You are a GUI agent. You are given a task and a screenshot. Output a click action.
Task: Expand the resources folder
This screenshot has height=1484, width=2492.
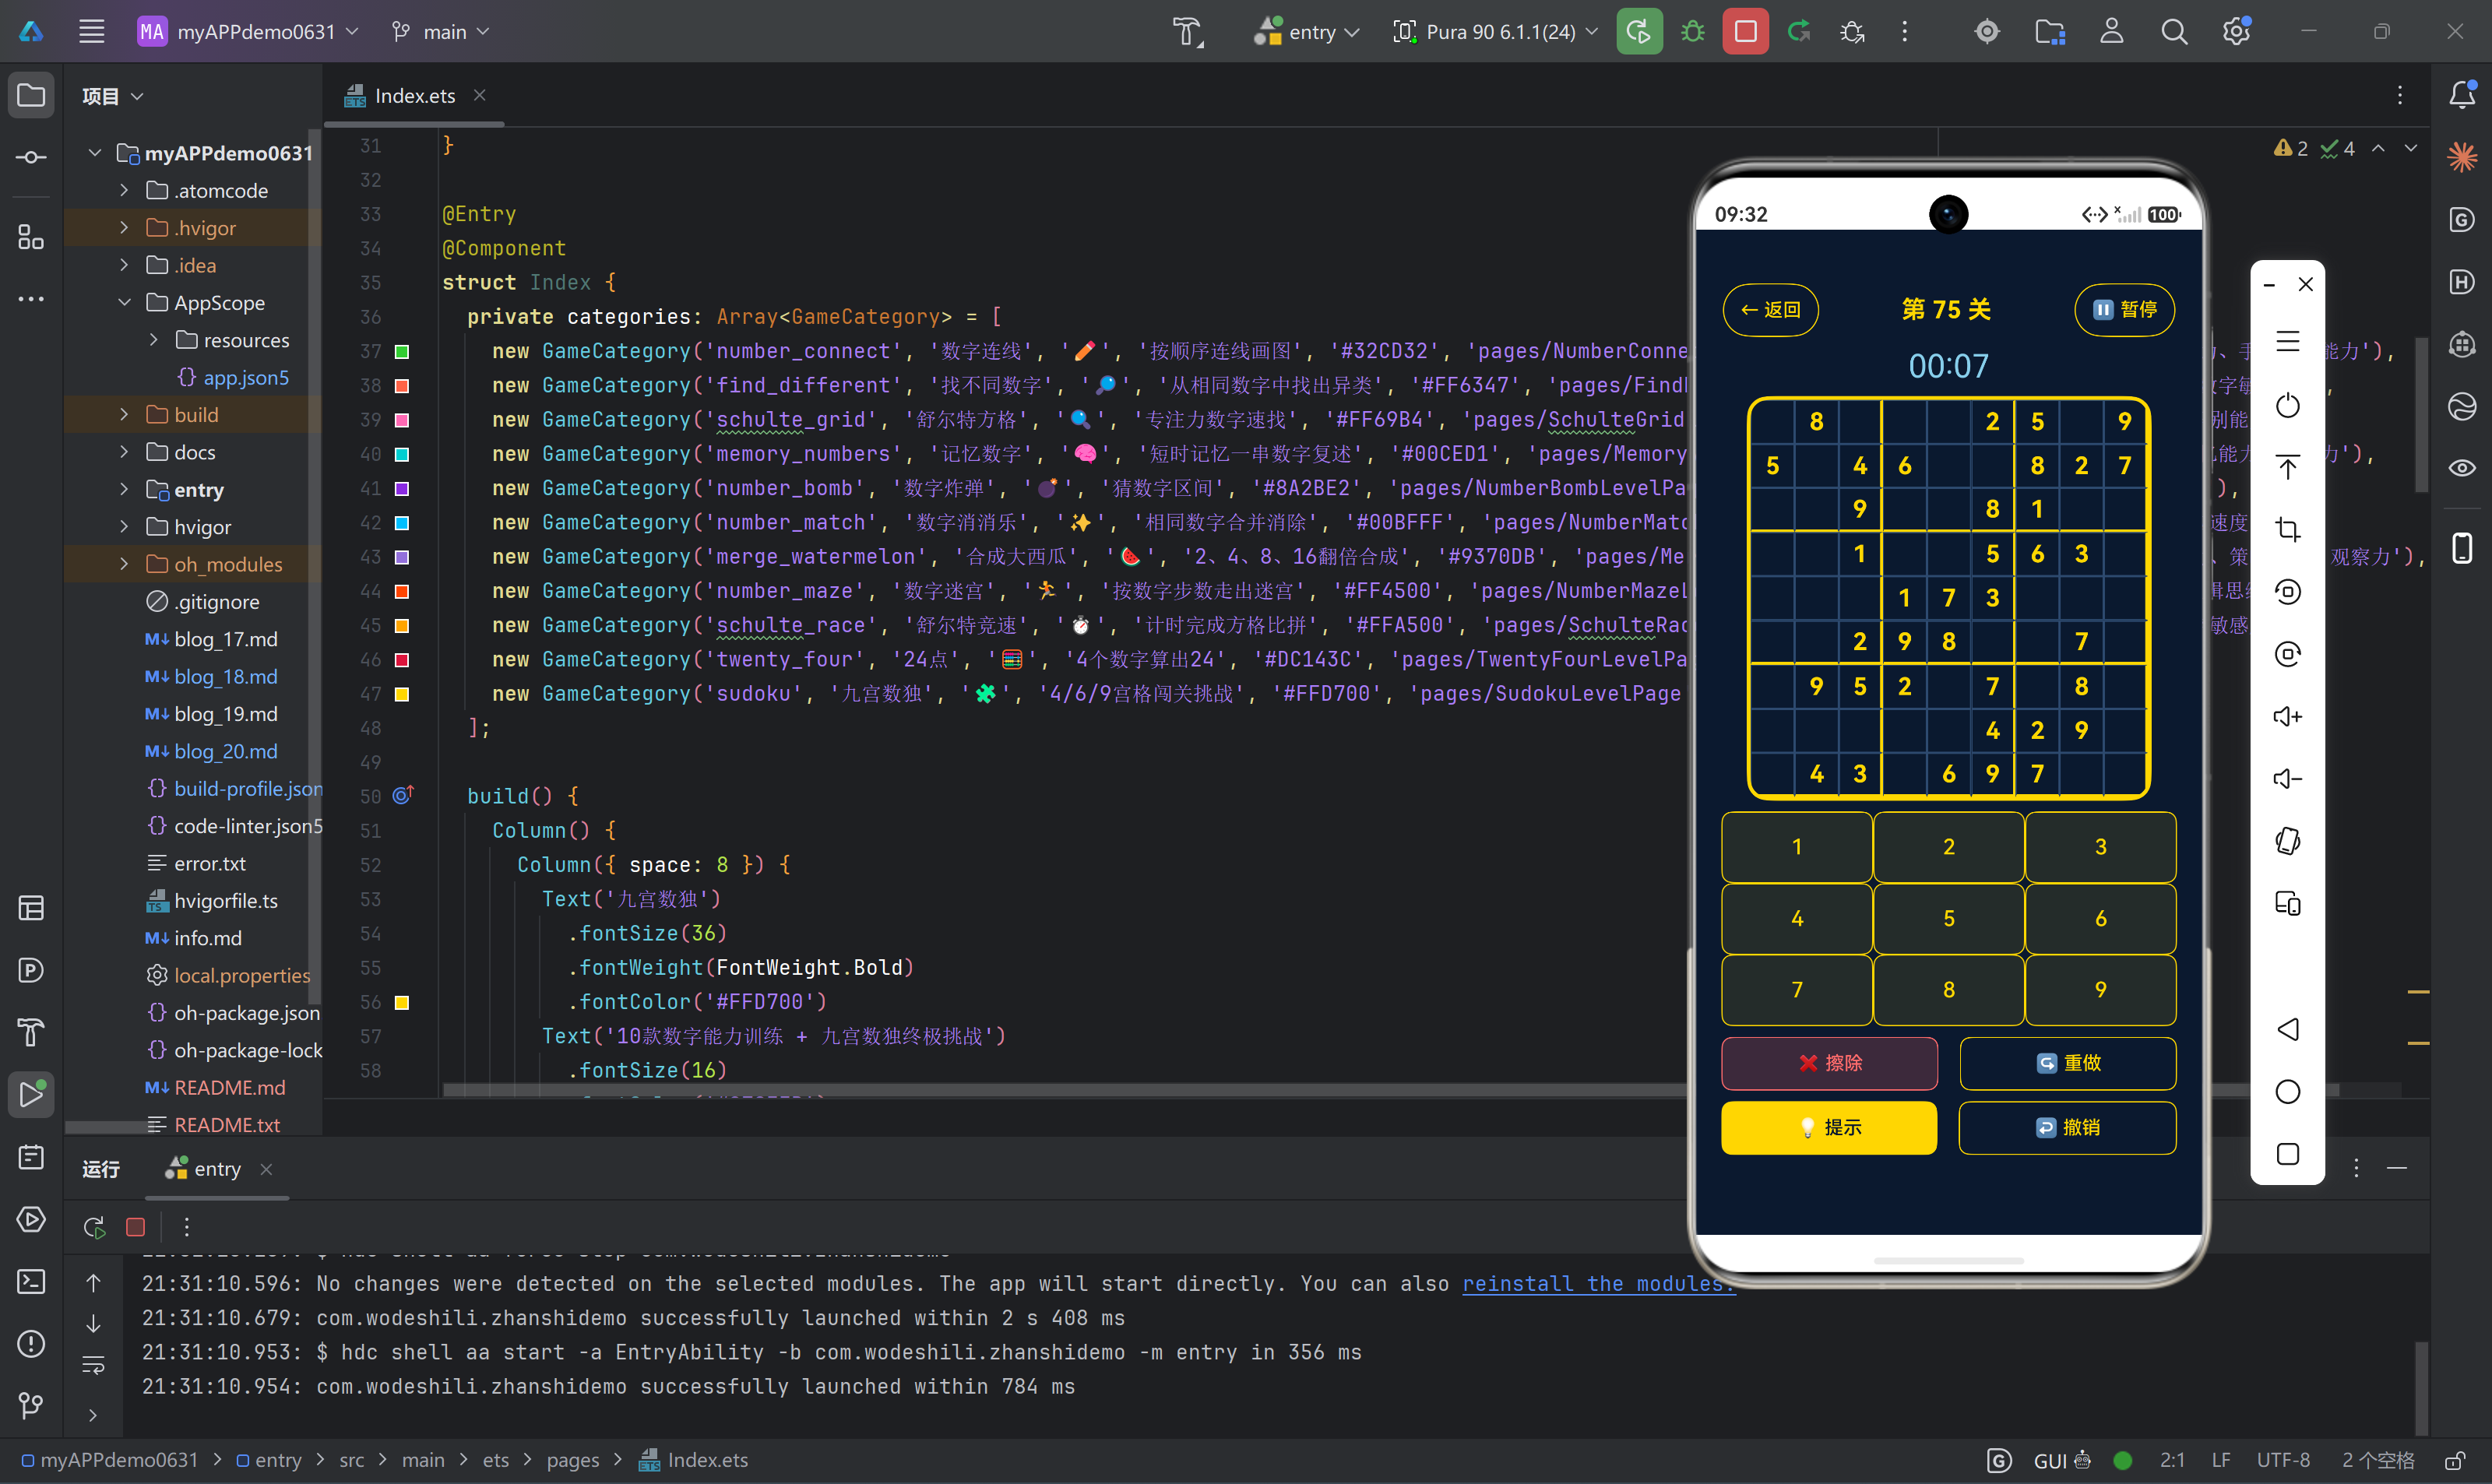pyautogui.click(x=153, y=340)
